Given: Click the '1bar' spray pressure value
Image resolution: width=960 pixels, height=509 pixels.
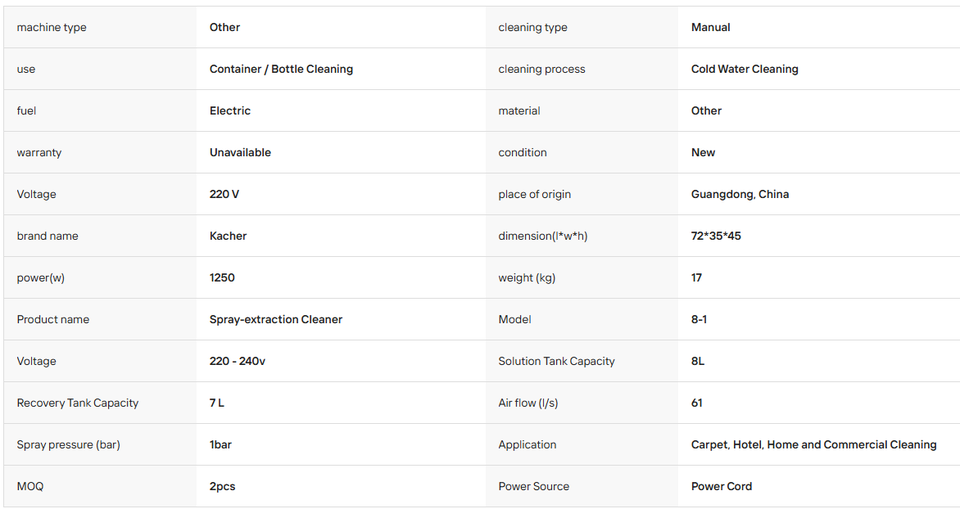Looking at the screenshot, I should (x=220, y=445).
